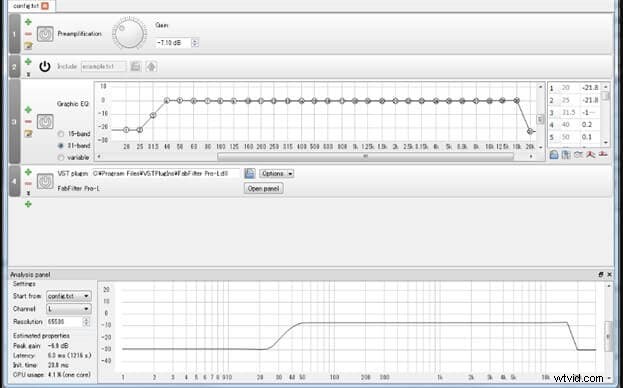Open the Channel dropdown
The height and width of the screenshot is (388, 623).
click(x=69, y=309)
